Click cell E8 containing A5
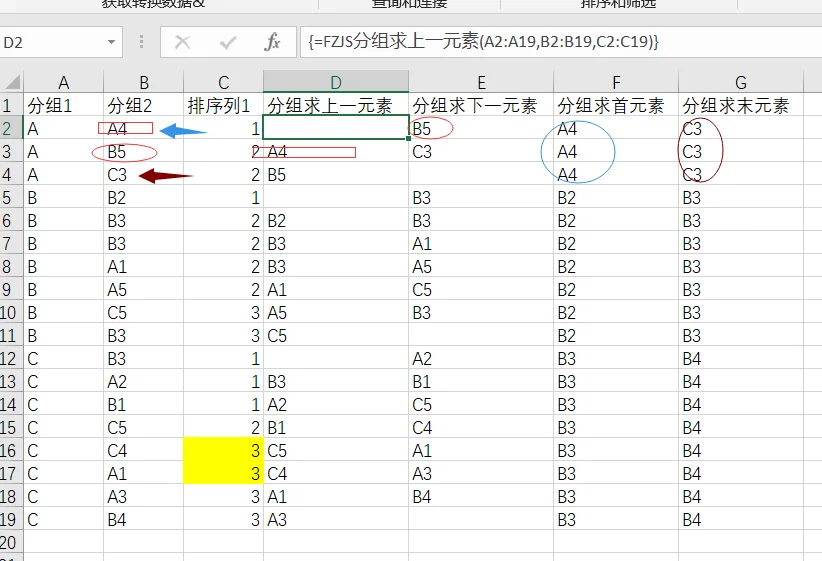The width and height of the screenshot is (822, 561). [x=481, y=267]
